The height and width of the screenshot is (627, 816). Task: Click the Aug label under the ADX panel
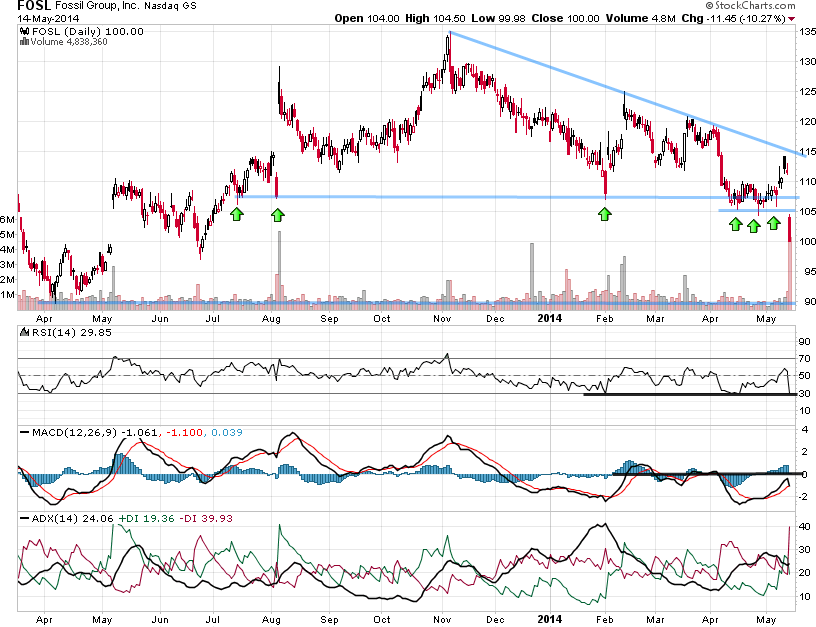point(271,620)
